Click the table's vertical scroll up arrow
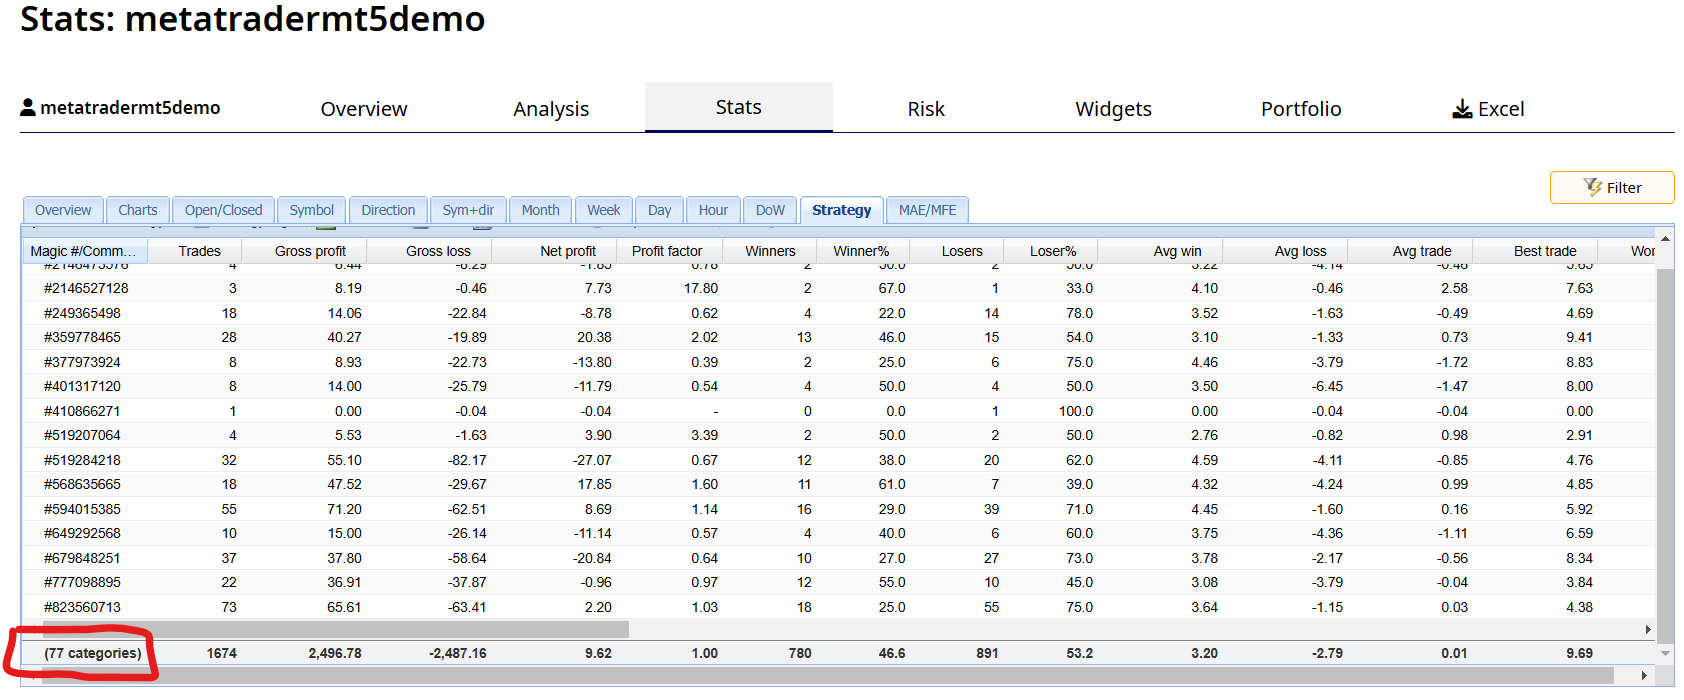The image size is (1684, 700). tap(1665, 238)
